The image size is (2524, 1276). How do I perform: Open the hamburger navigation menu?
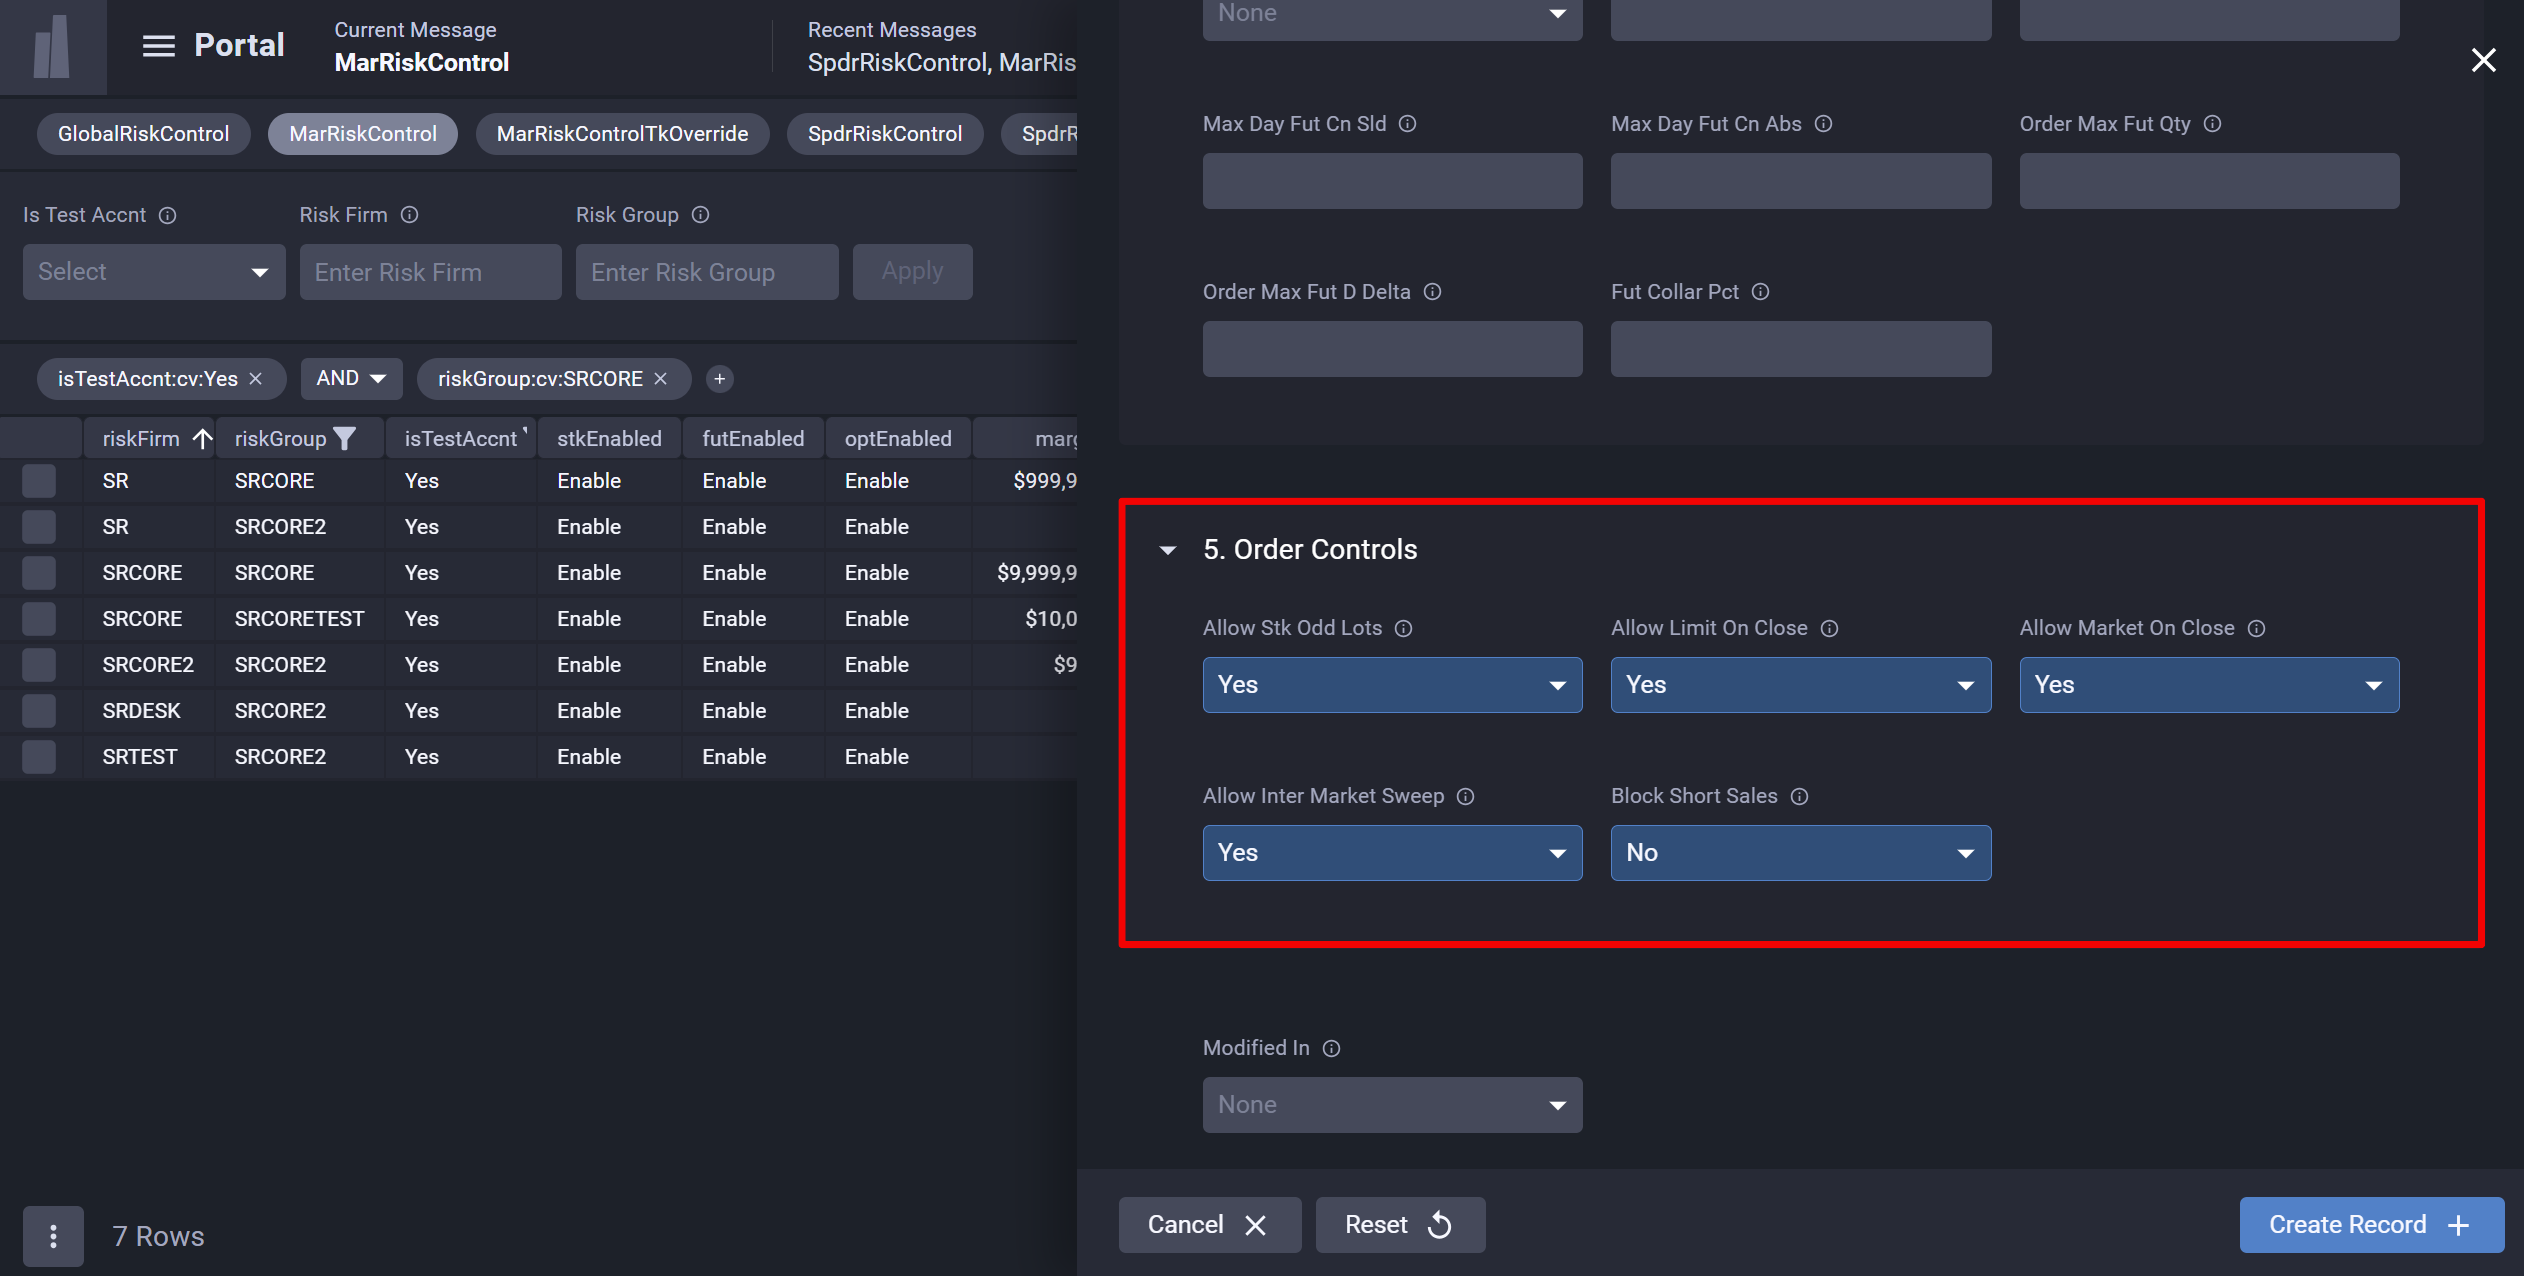(x=158, y=45)
